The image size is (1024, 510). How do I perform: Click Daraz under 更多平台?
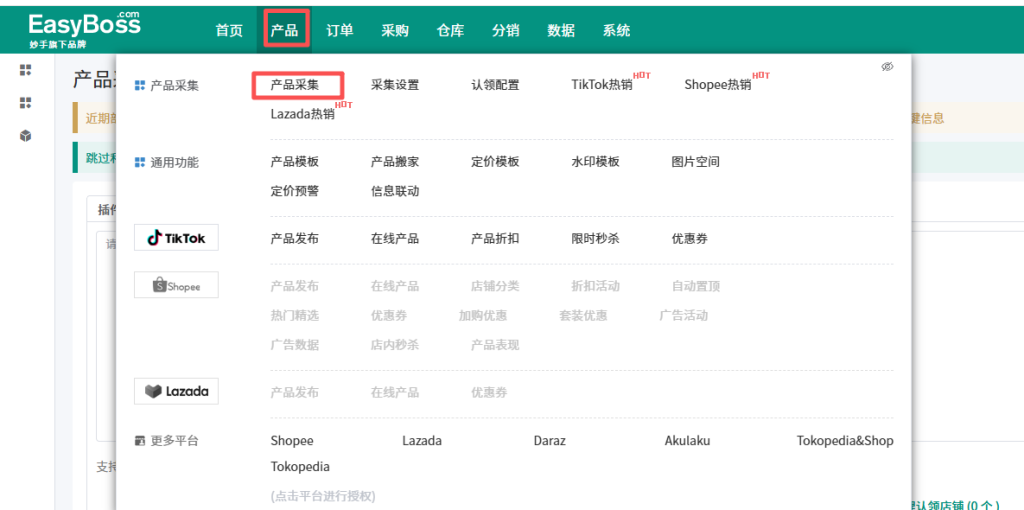(550, 441)
